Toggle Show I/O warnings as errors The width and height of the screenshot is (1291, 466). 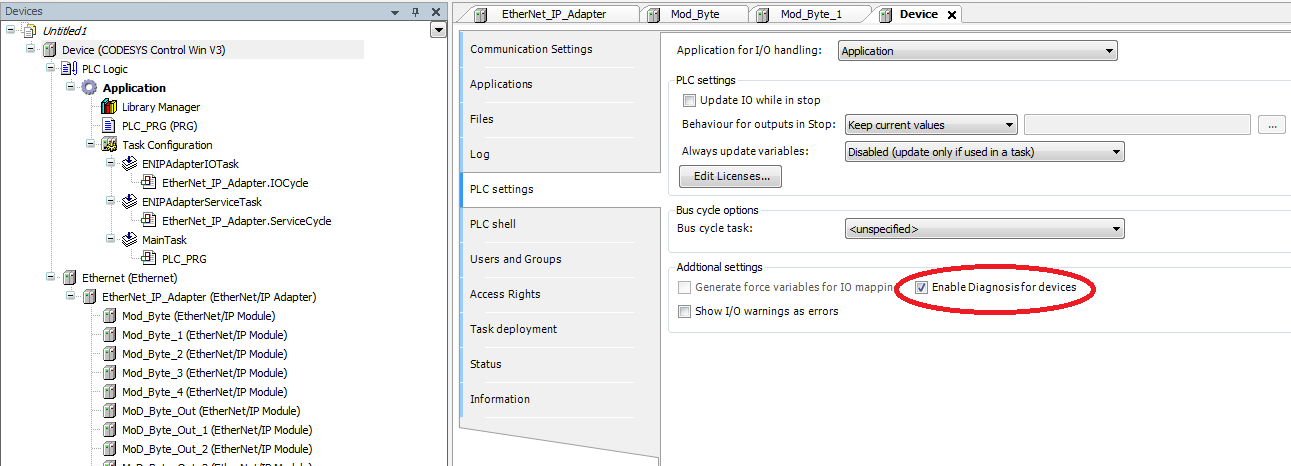coord(685,311)
